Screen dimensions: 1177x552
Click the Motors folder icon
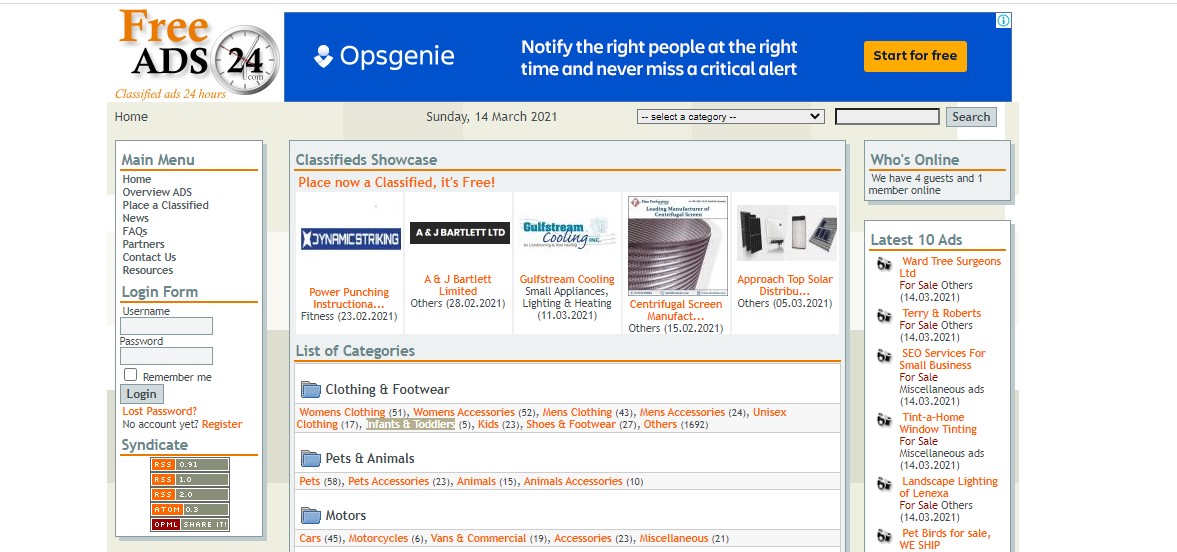tap(311, 516)
